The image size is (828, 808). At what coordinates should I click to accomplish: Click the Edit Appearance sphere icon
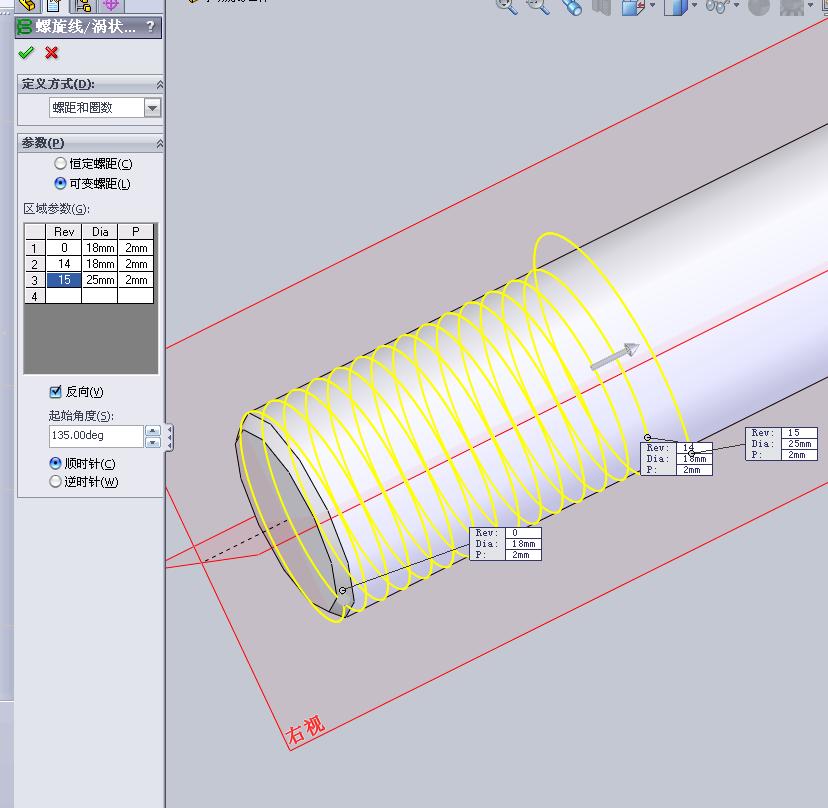click(x=759, y=6)
